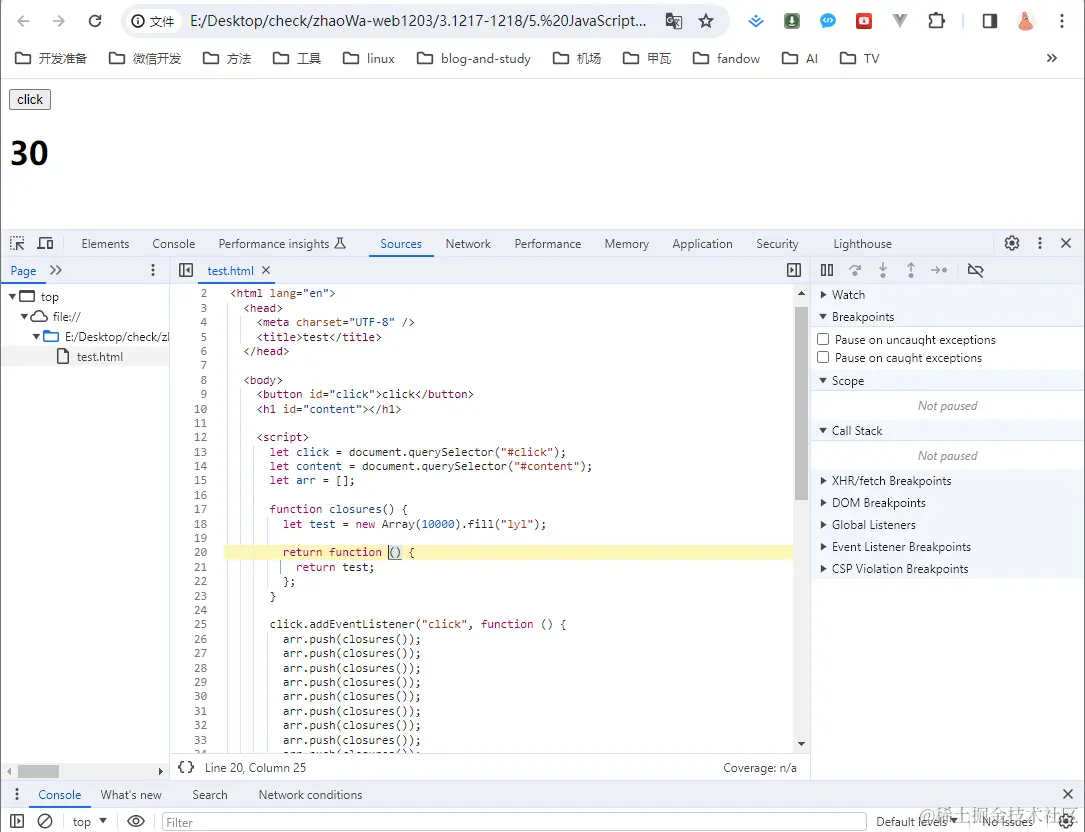Open DevTools settings gear
This screenshot has width=1085, height=832.
tap(1012, 243)
